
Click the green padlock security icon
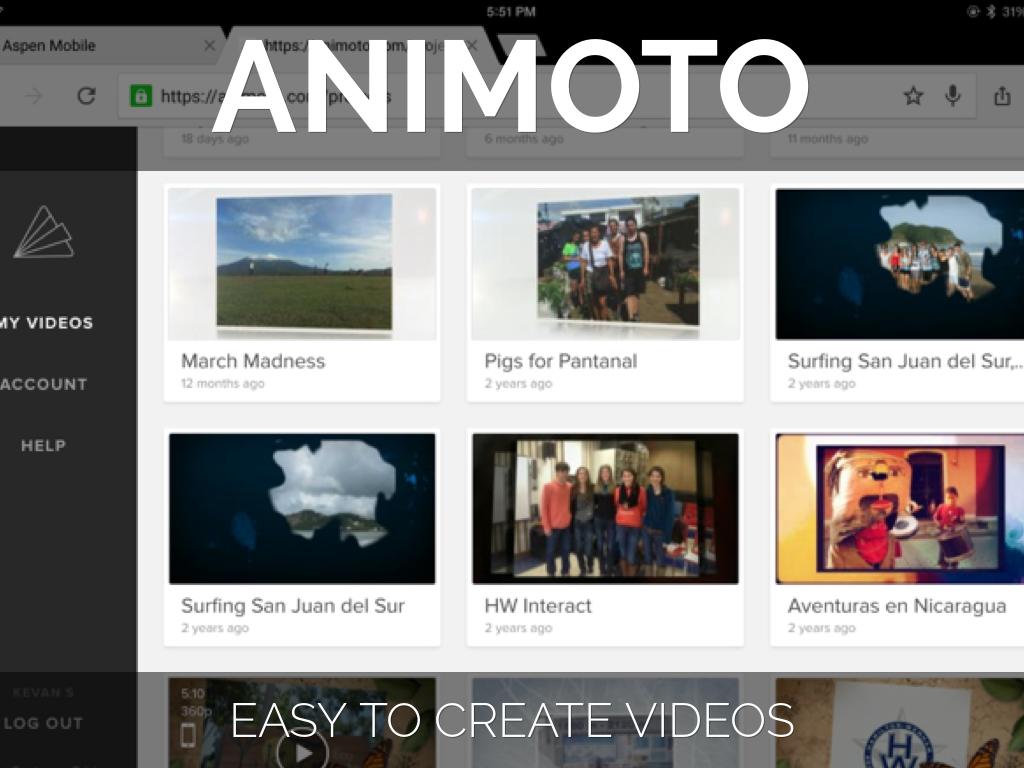point(141,96)
